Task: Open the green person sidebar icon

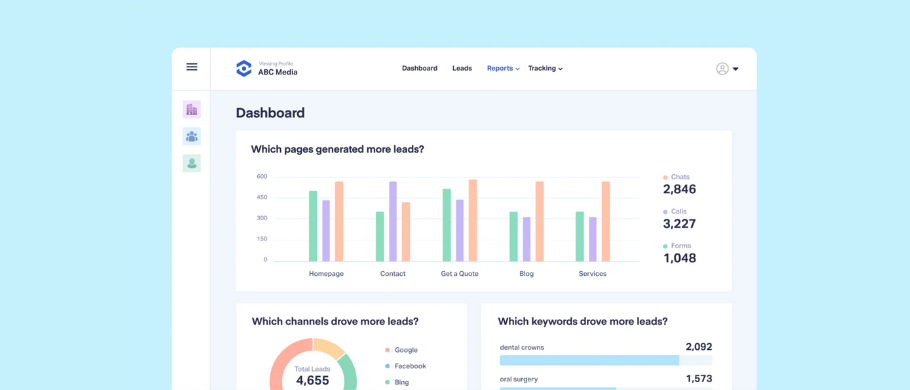Action: [x=192, y=163]
